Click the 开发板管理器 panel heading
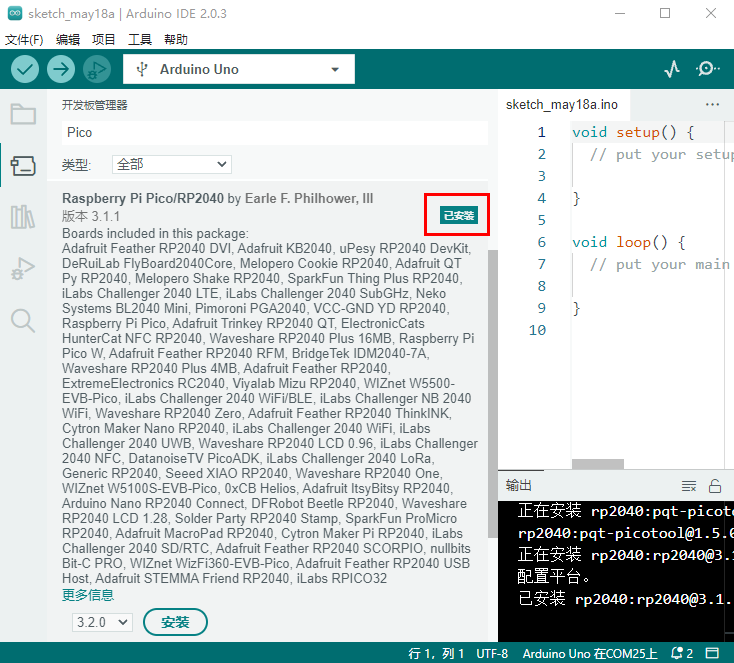 (x=95, y=105)
